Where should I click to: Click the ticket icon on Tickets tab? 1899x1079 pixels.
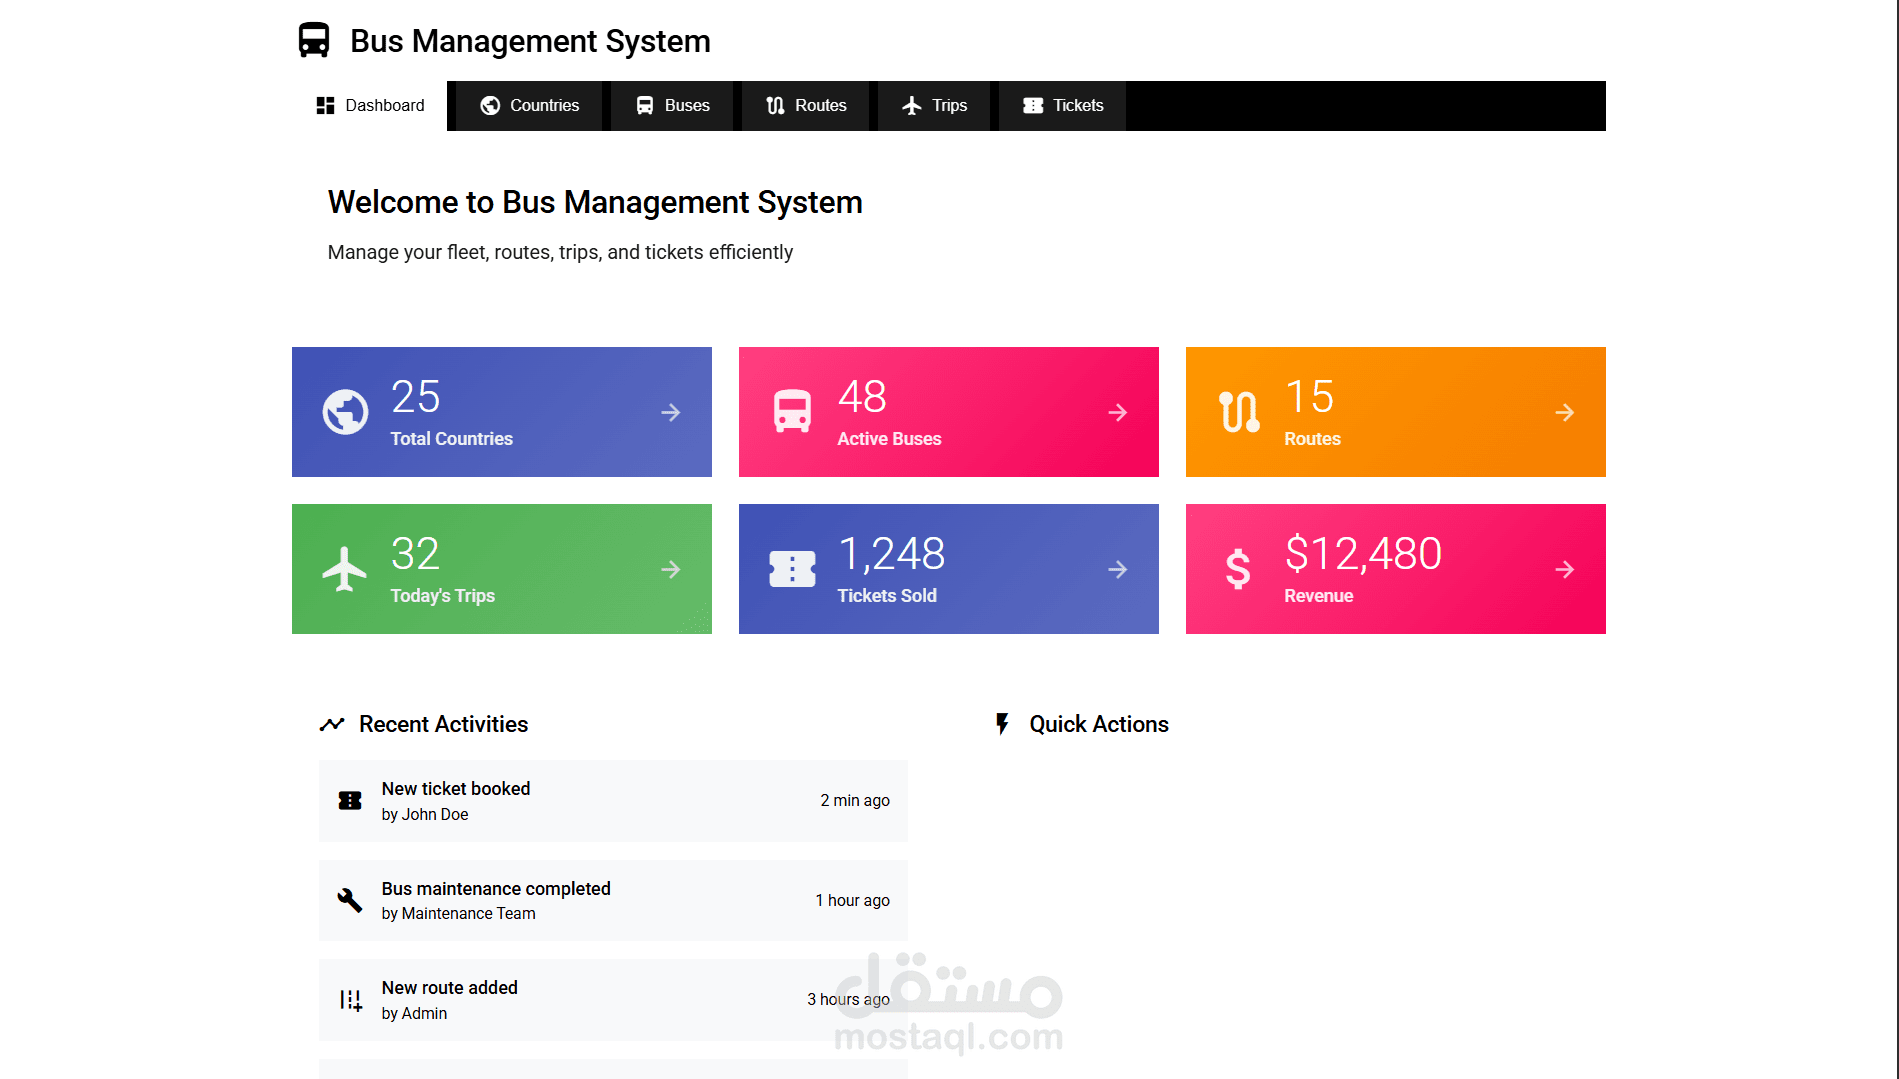click(1033, 105)
